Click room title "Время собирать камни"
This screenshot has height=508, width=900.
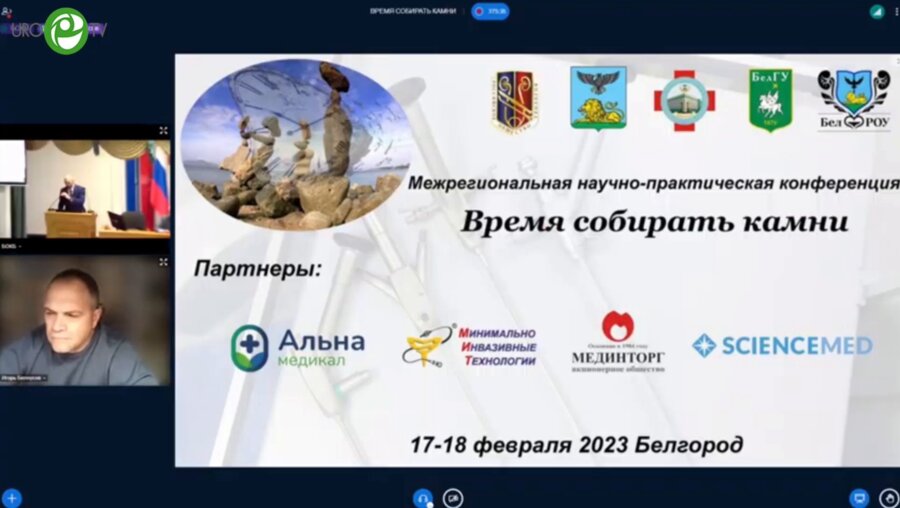coord(412,11)
